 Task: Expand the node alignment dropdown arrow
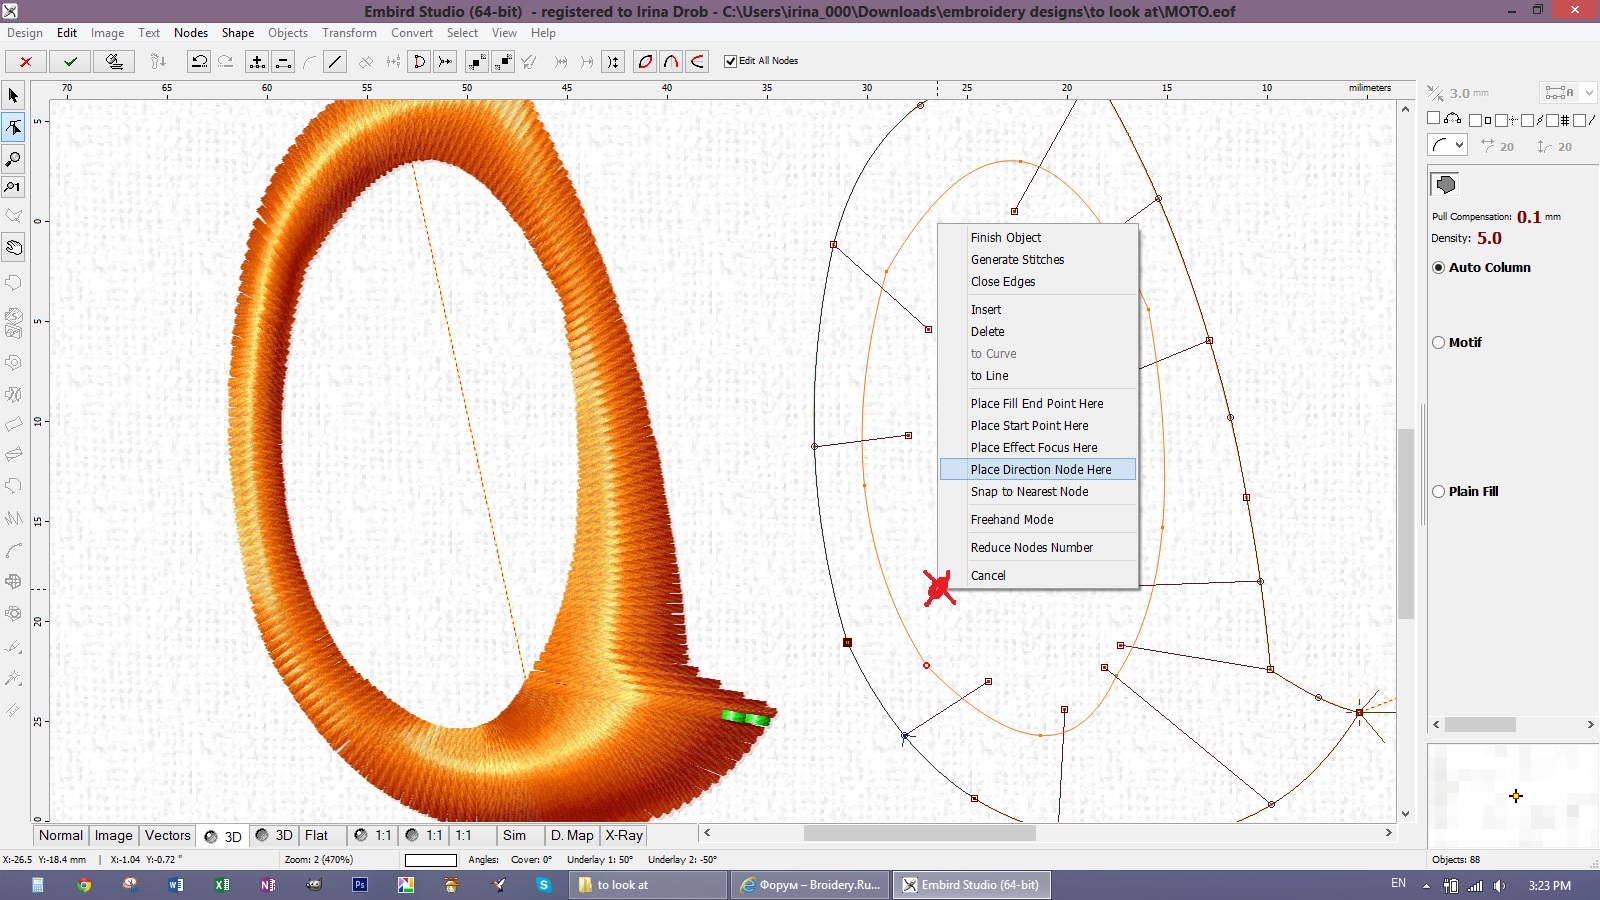click(1589, 93)
